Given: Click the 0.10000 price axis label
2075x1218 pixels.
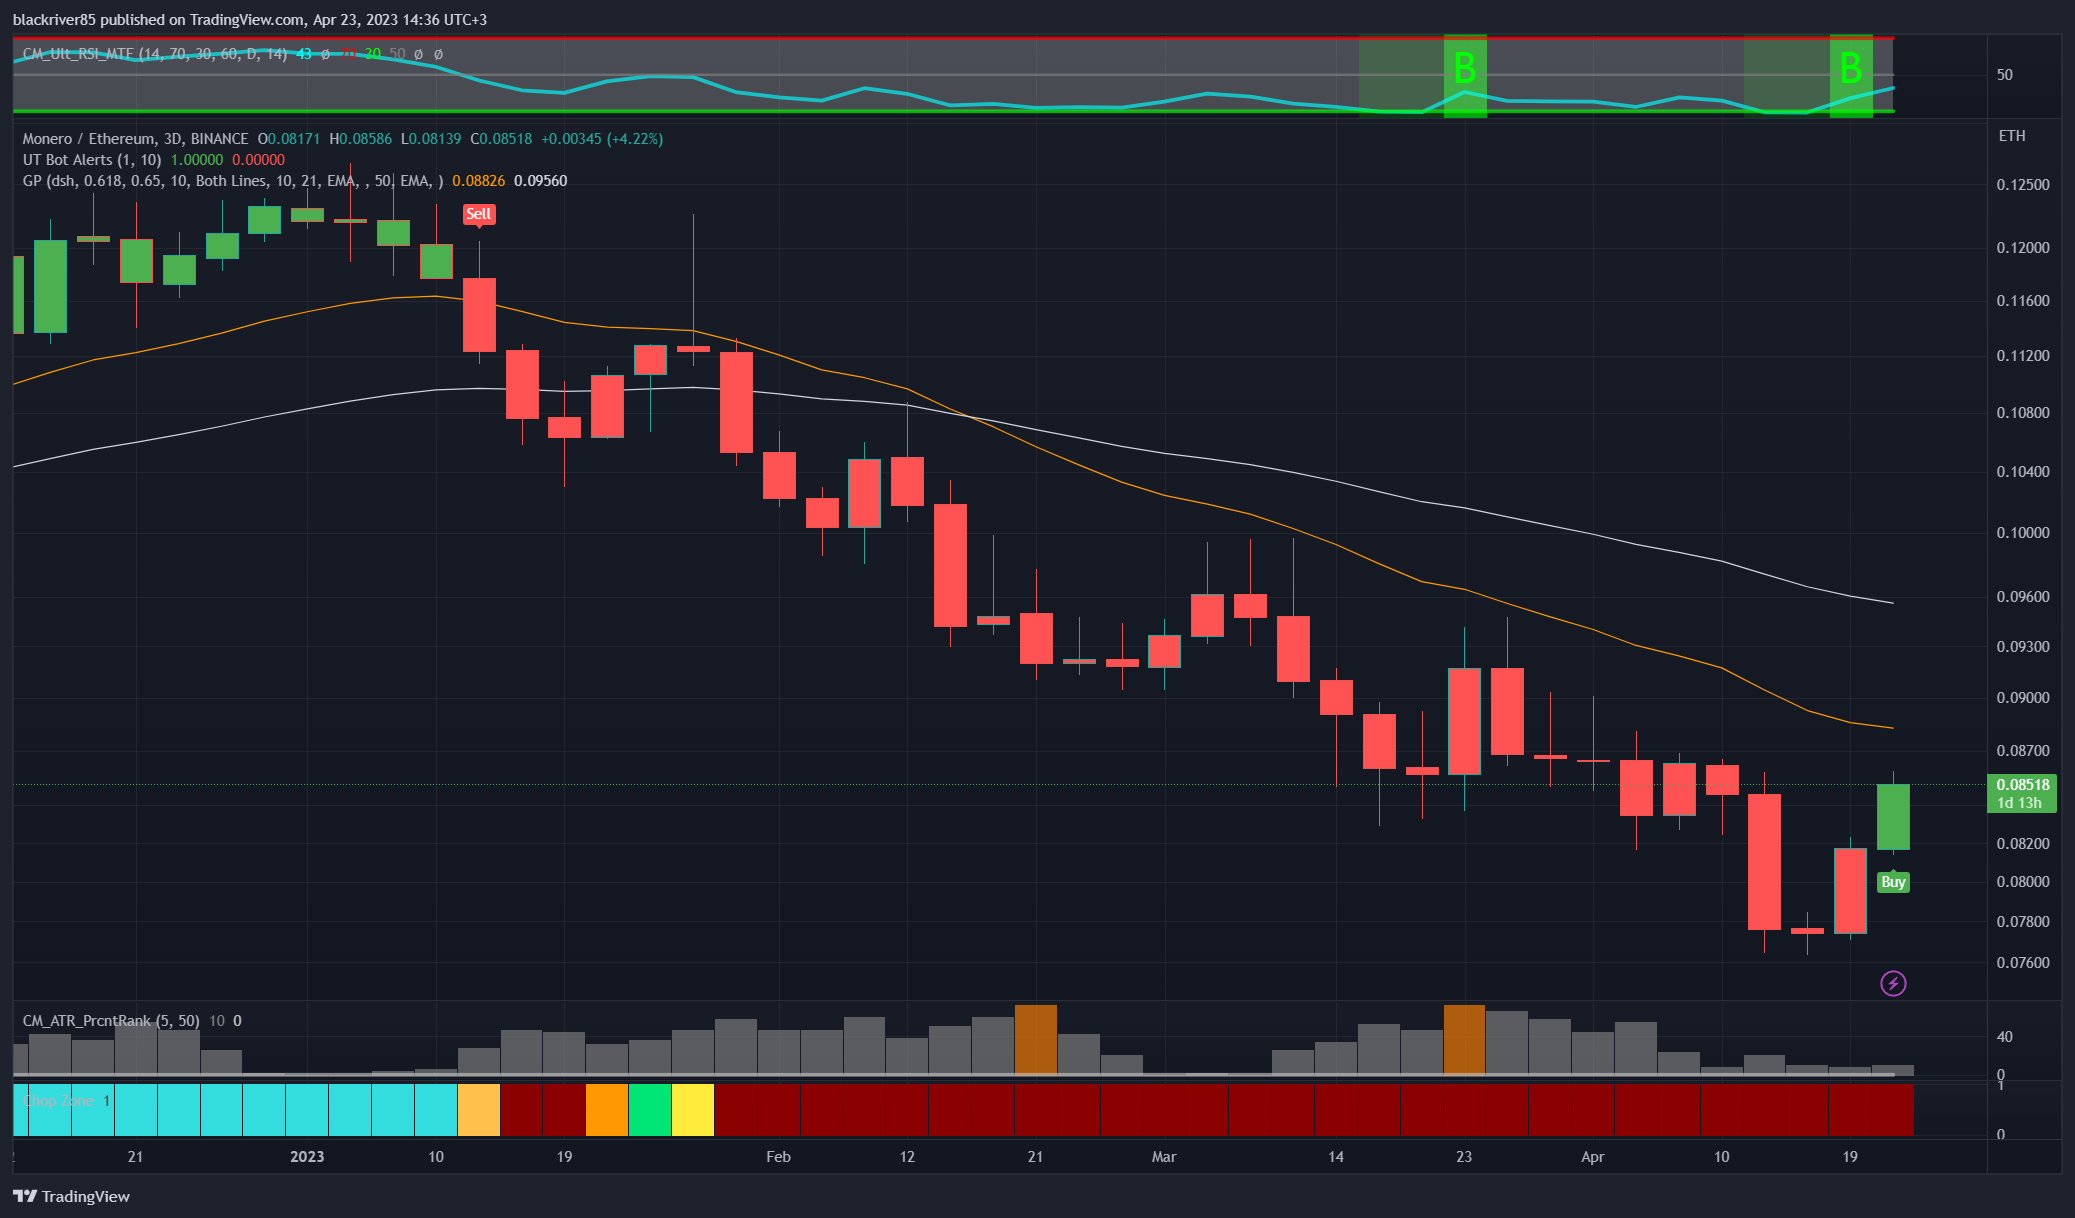Looking at the screenshot, I should pos(2022,533).
